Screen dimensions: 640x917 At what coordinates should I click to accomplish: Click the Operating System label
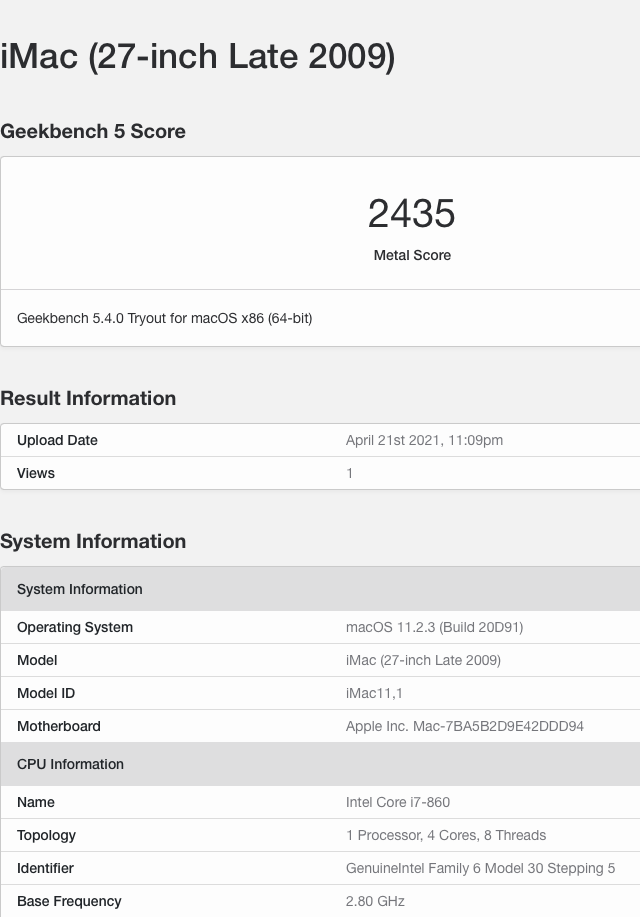click(x=75, y=628)
